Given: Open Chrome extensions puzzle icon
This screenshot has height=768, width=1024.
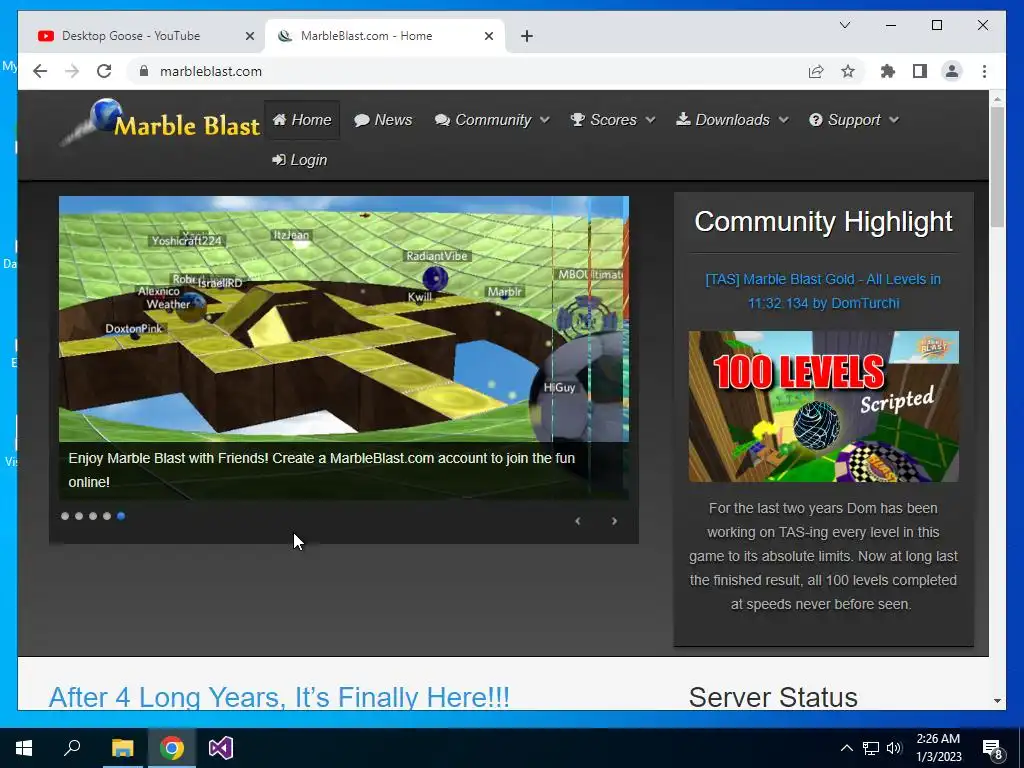Looking at the screenshot, I should 888,71.
